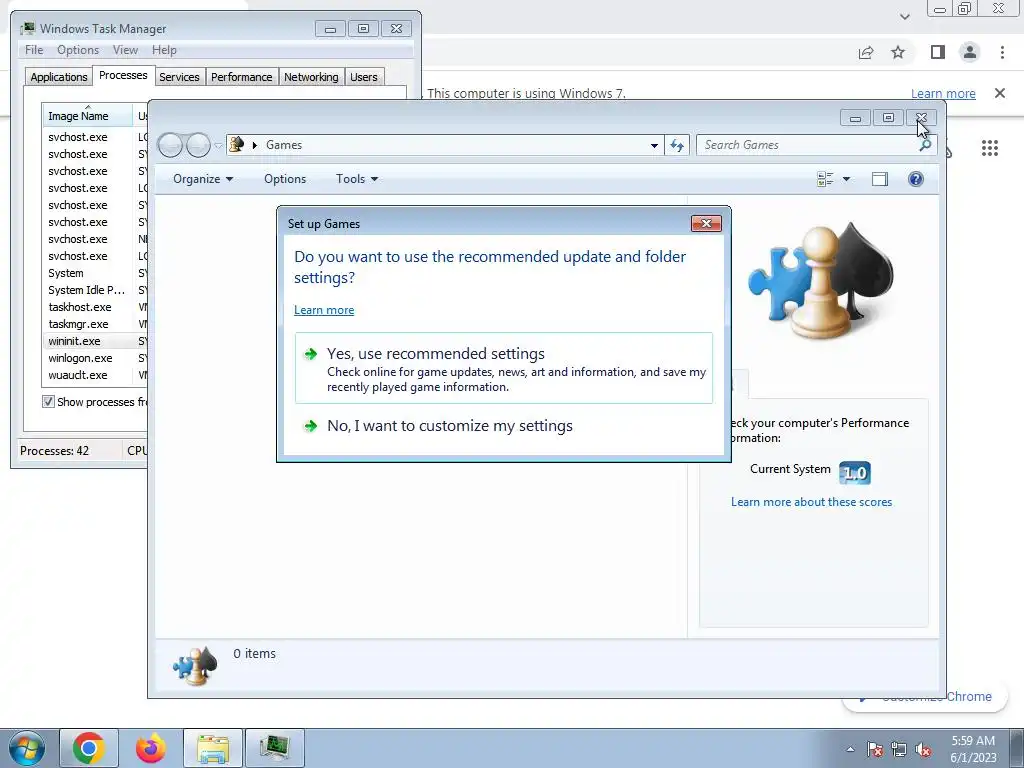Click the muted volume tray icon
1024x768 pixels.
point(923,750)
